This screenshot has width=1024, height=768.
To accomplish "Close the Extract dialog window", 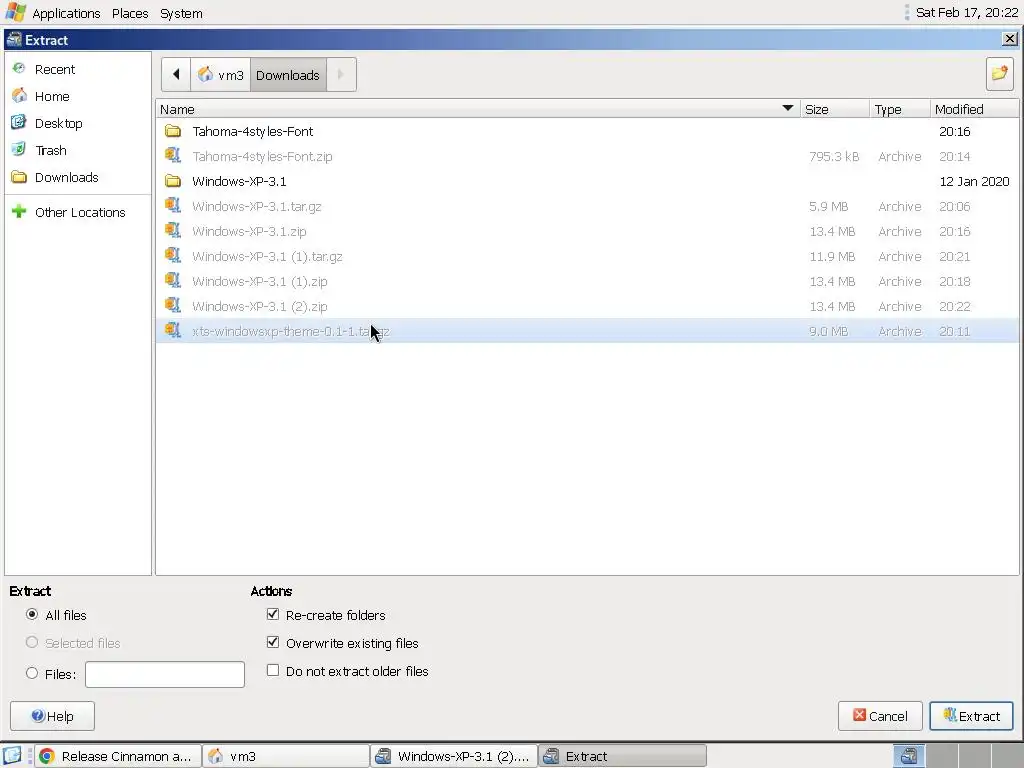I will [1009, 39].
